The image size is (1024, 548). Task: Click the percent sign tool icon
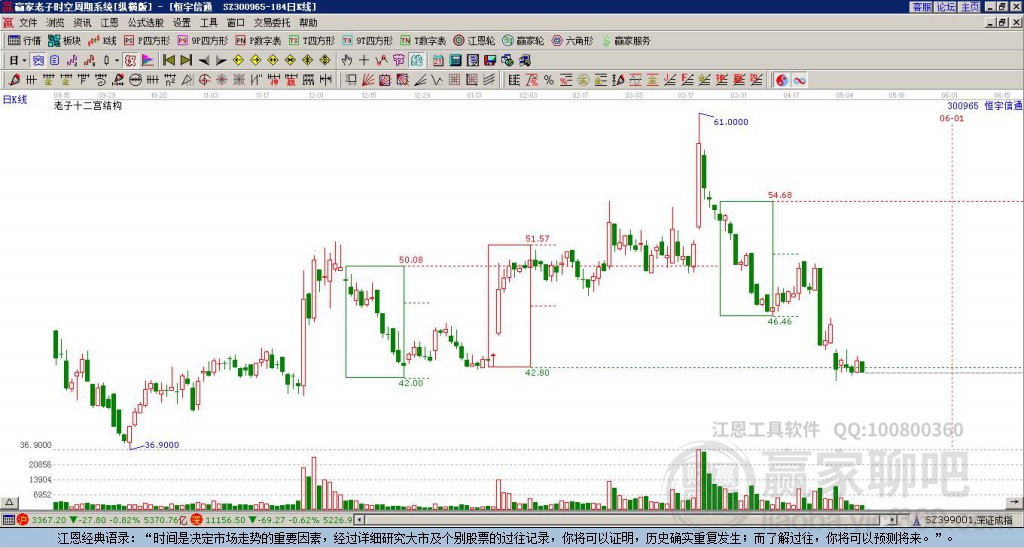(x=549, y=80)
